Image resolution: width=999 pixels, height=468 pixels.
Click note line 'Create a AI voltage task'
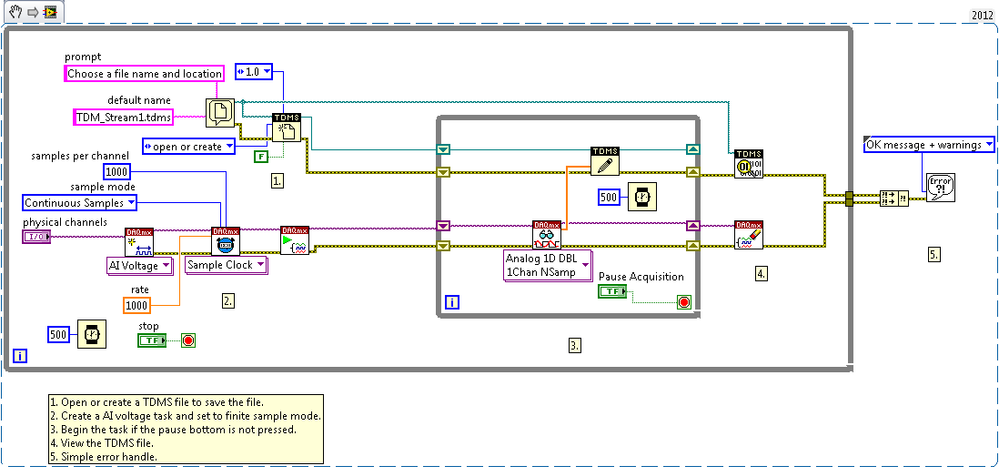(x=186, y=416)
